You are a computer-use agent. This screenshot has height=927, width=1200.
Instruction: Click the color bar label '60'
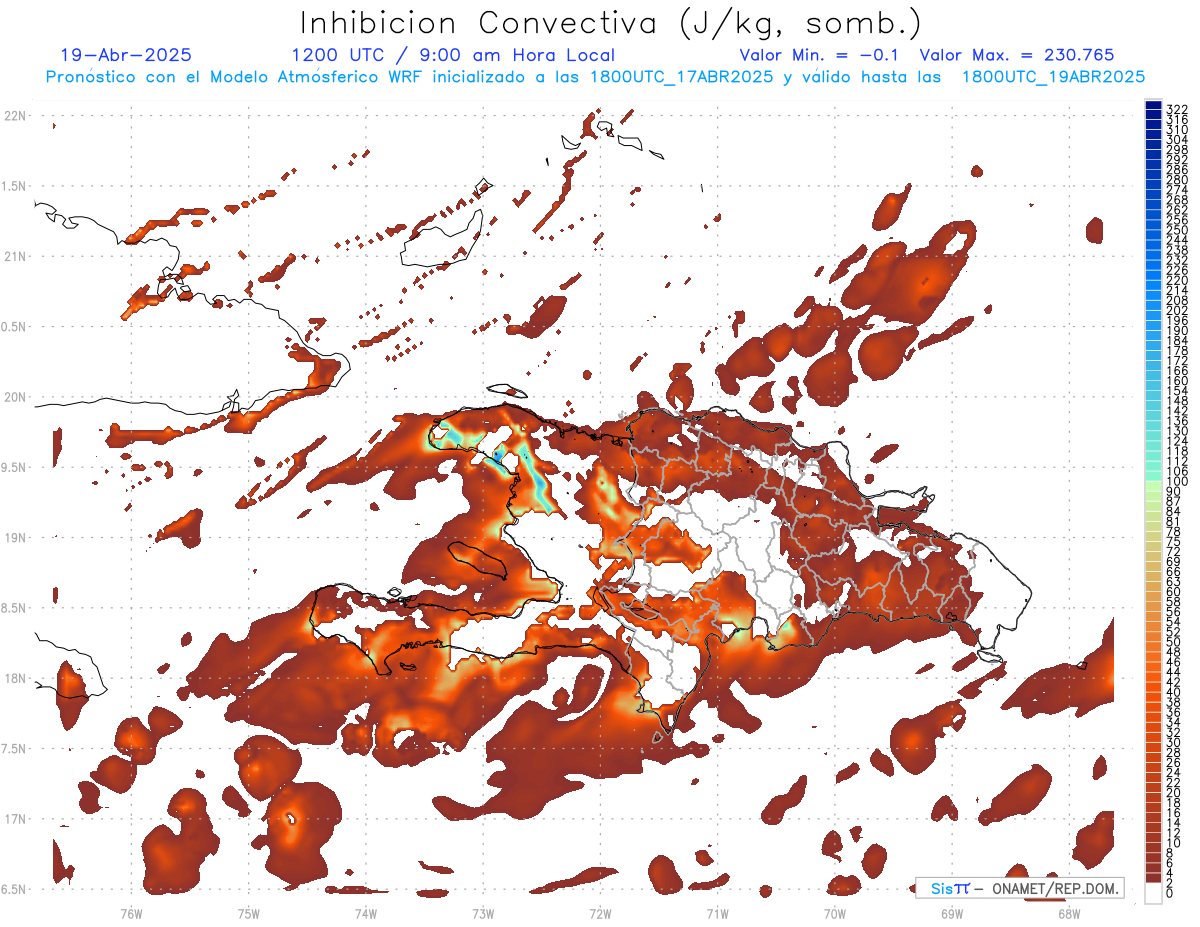coord(1174,590)
